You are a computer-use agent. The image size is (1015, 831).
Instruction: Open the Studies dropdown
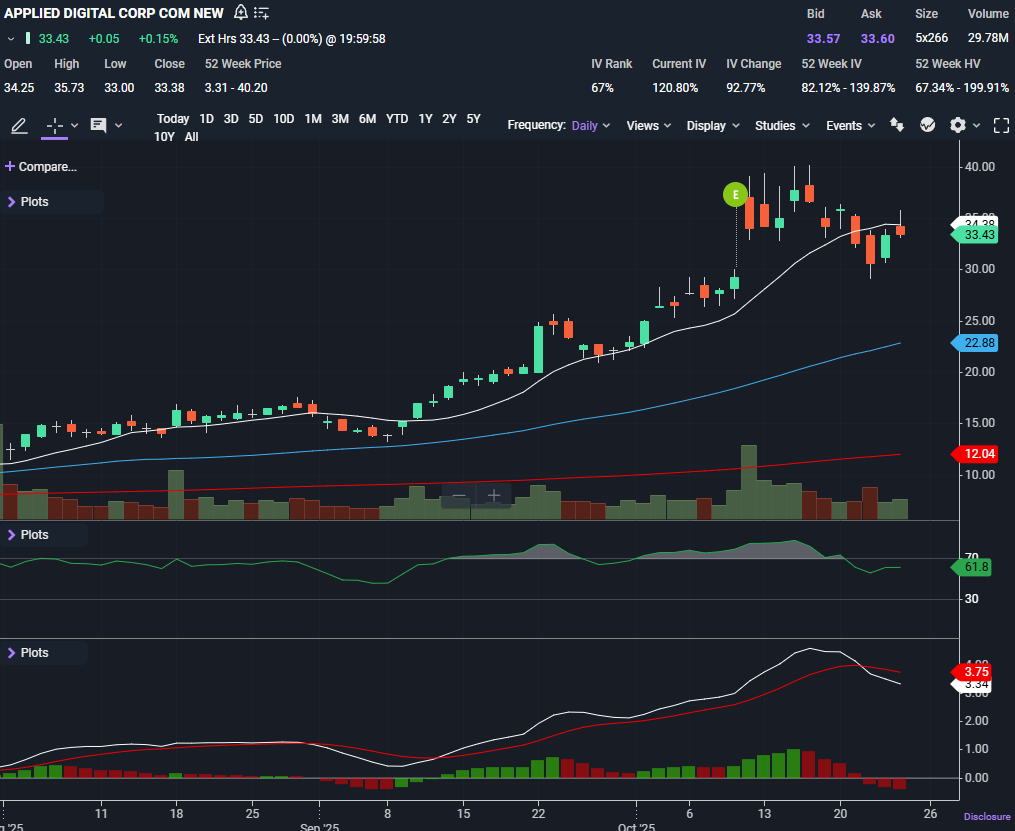pos(782,126)
